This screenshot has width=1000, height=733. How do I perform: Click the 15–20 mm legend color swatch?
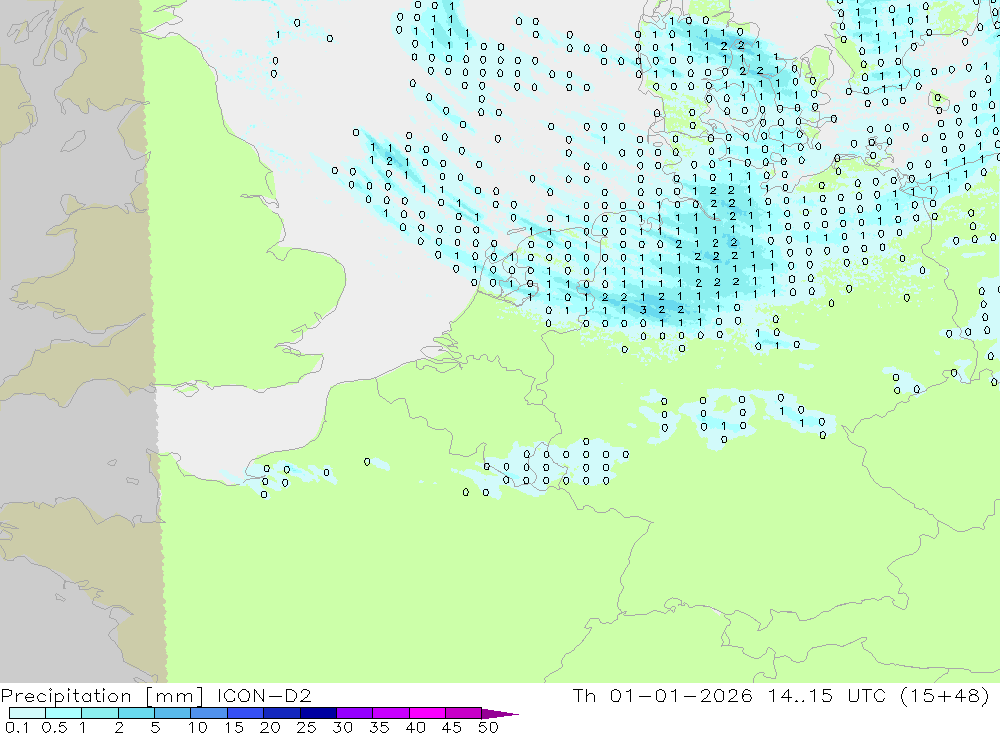pos(245,713)
